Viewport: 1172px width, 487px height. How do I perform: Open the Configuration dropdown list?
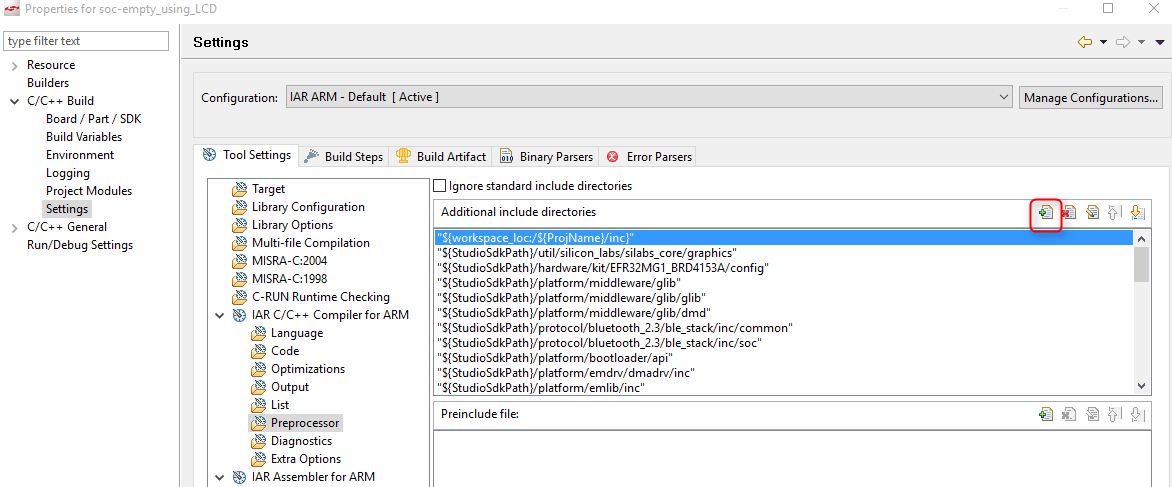click(1004, 97)
